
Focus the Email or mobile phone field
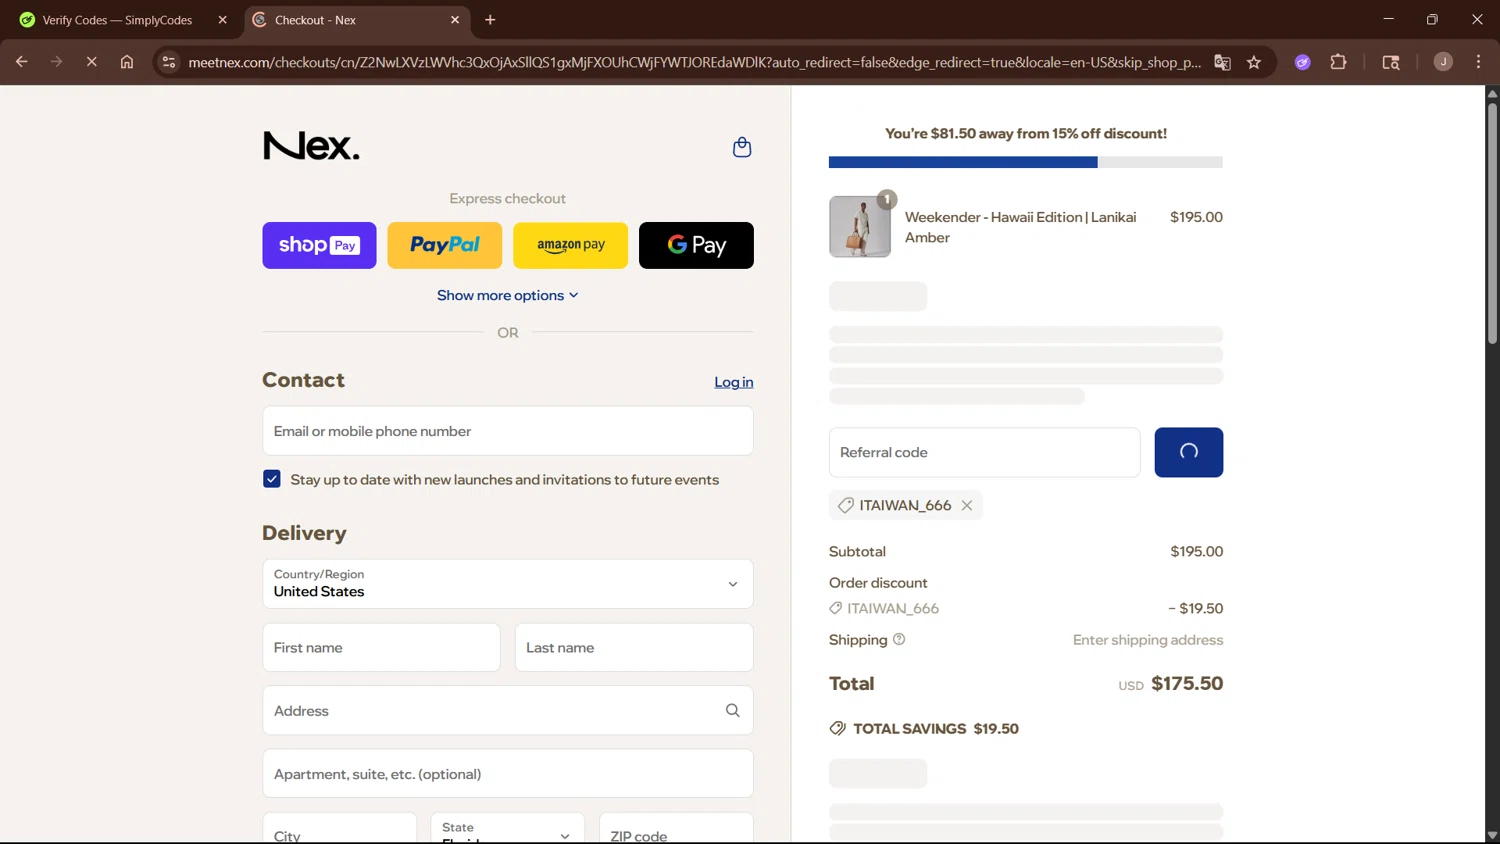[x=508, y=431]
